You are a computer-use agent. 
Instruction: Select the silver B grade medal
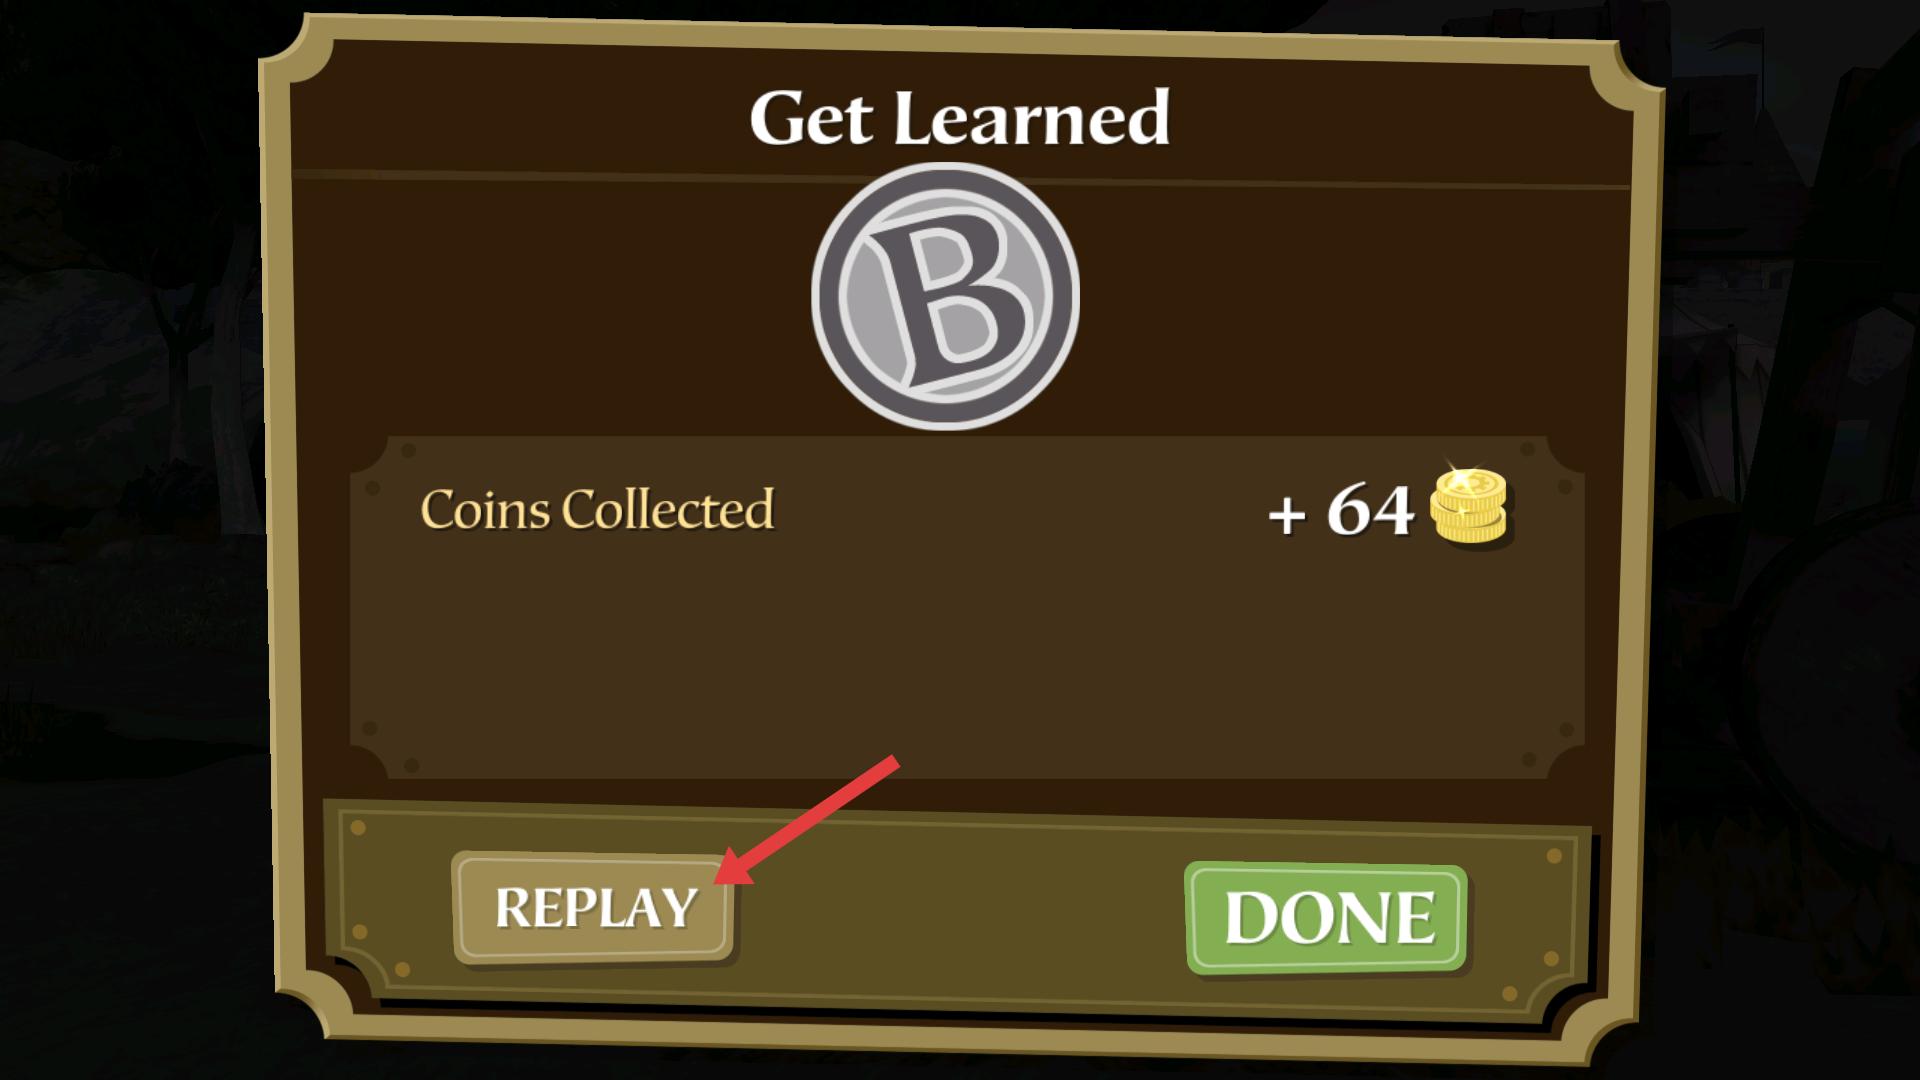point(945,296)
